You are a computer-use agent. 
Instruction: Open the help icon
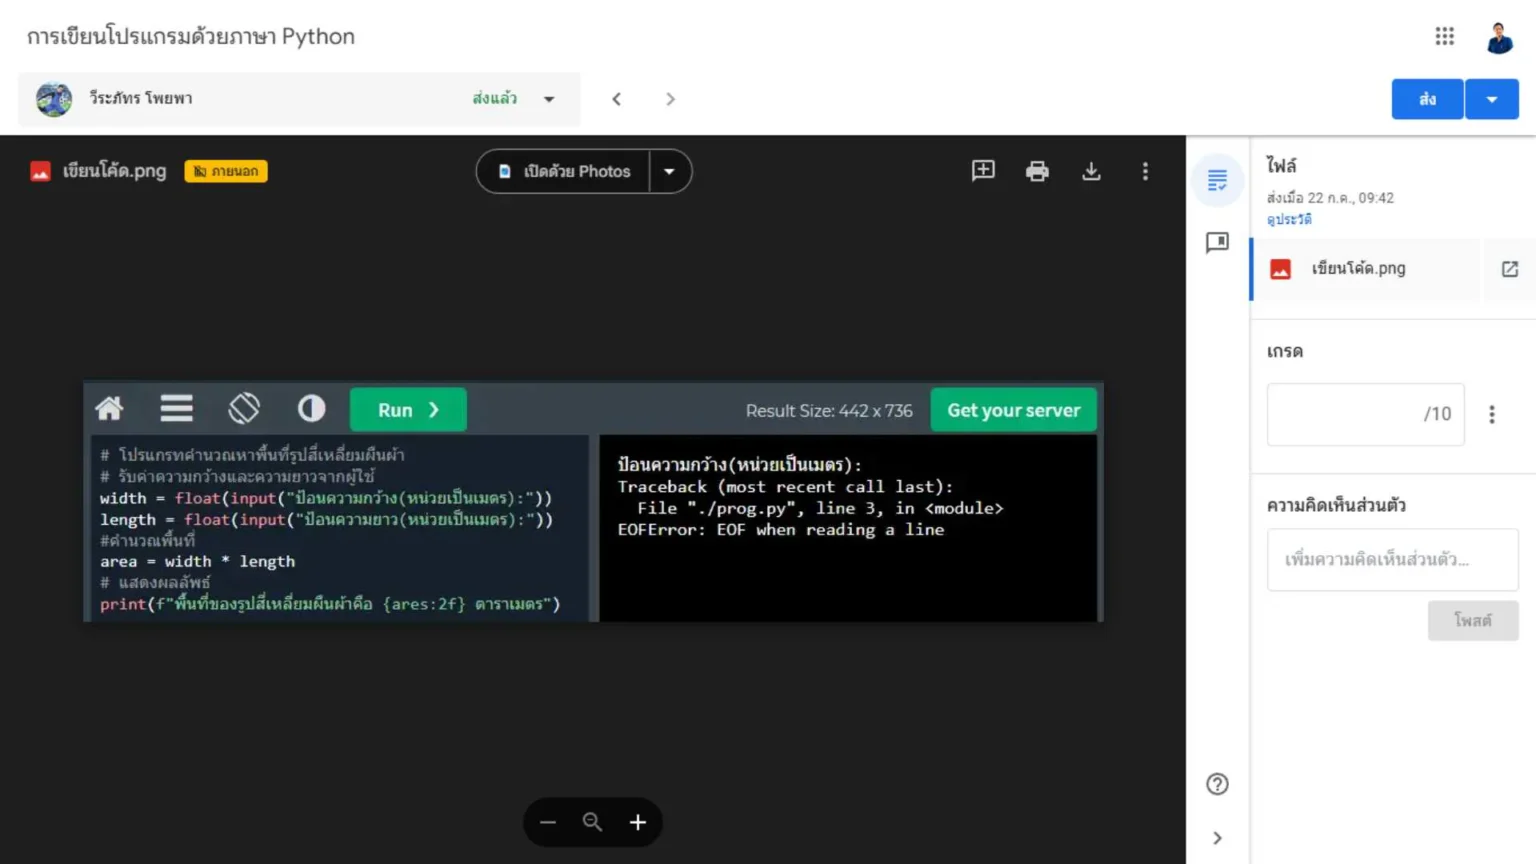pos(1217,784)
